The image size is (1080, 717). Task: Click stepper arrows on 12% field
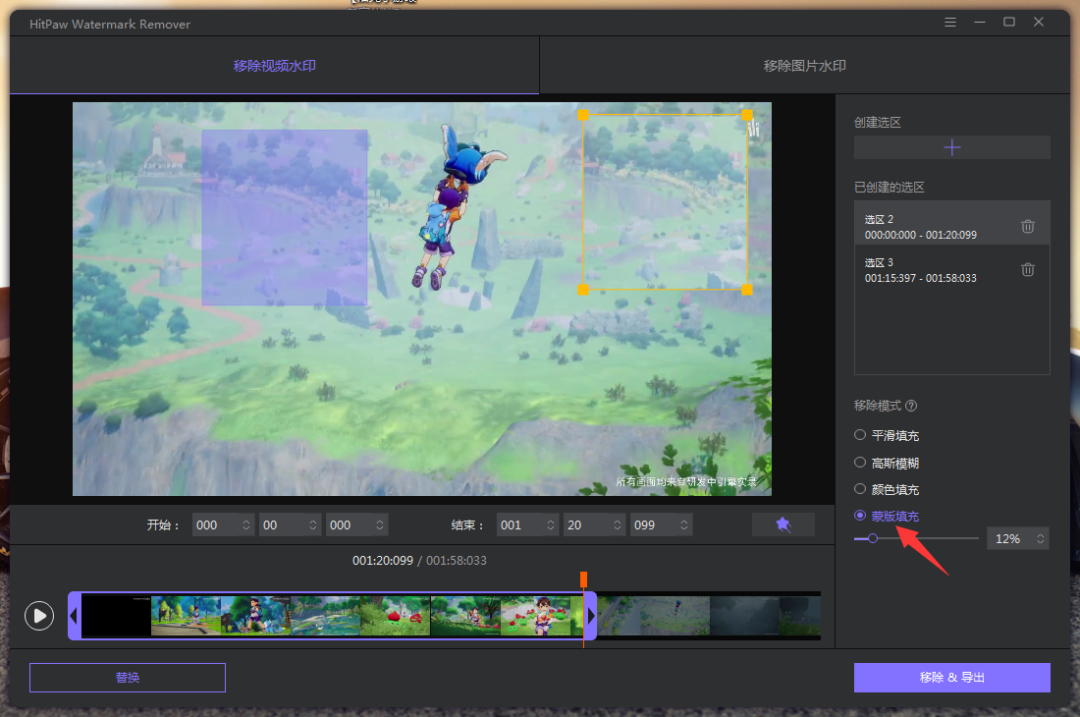pyautogui.click(x=1040, y=539)
